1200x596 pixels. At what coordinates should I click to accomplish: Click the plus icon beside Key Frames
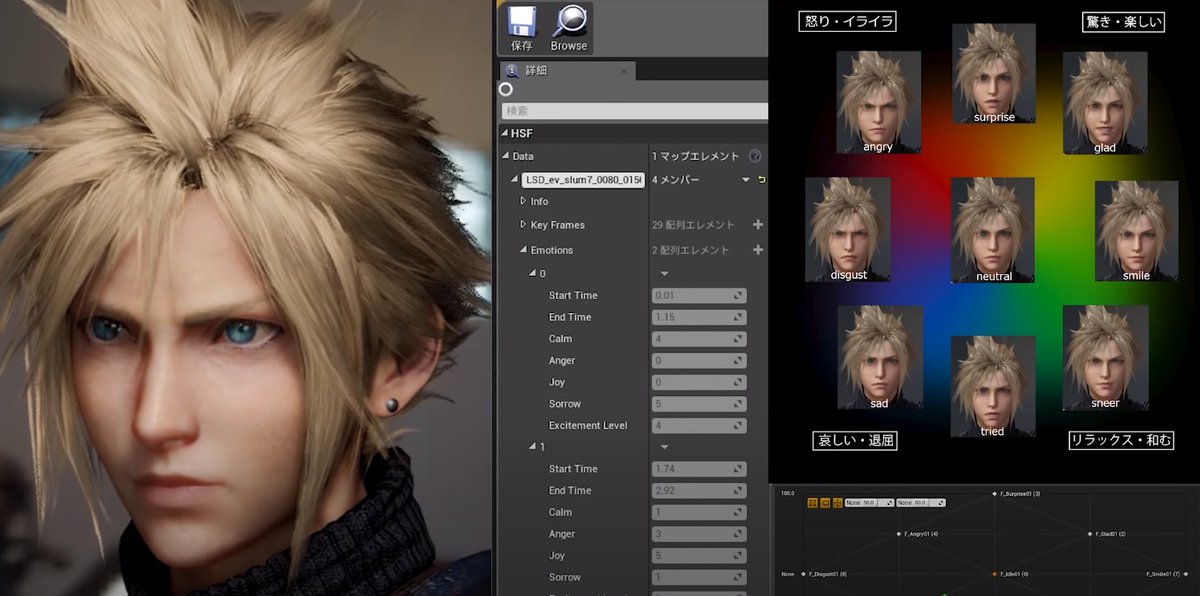(757, 225)
